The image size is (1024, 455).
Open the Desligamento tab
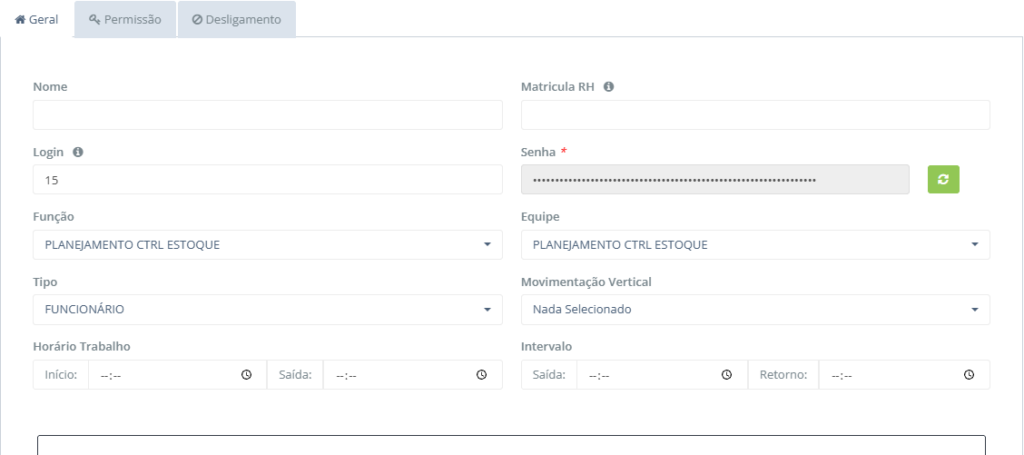click(236, 19)
